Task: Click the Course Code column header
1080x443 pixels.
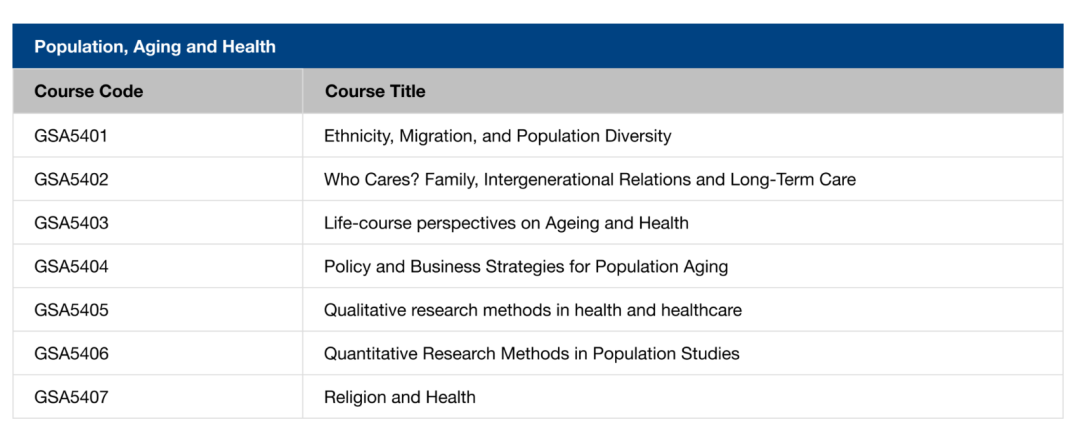Action: point(89,91)
